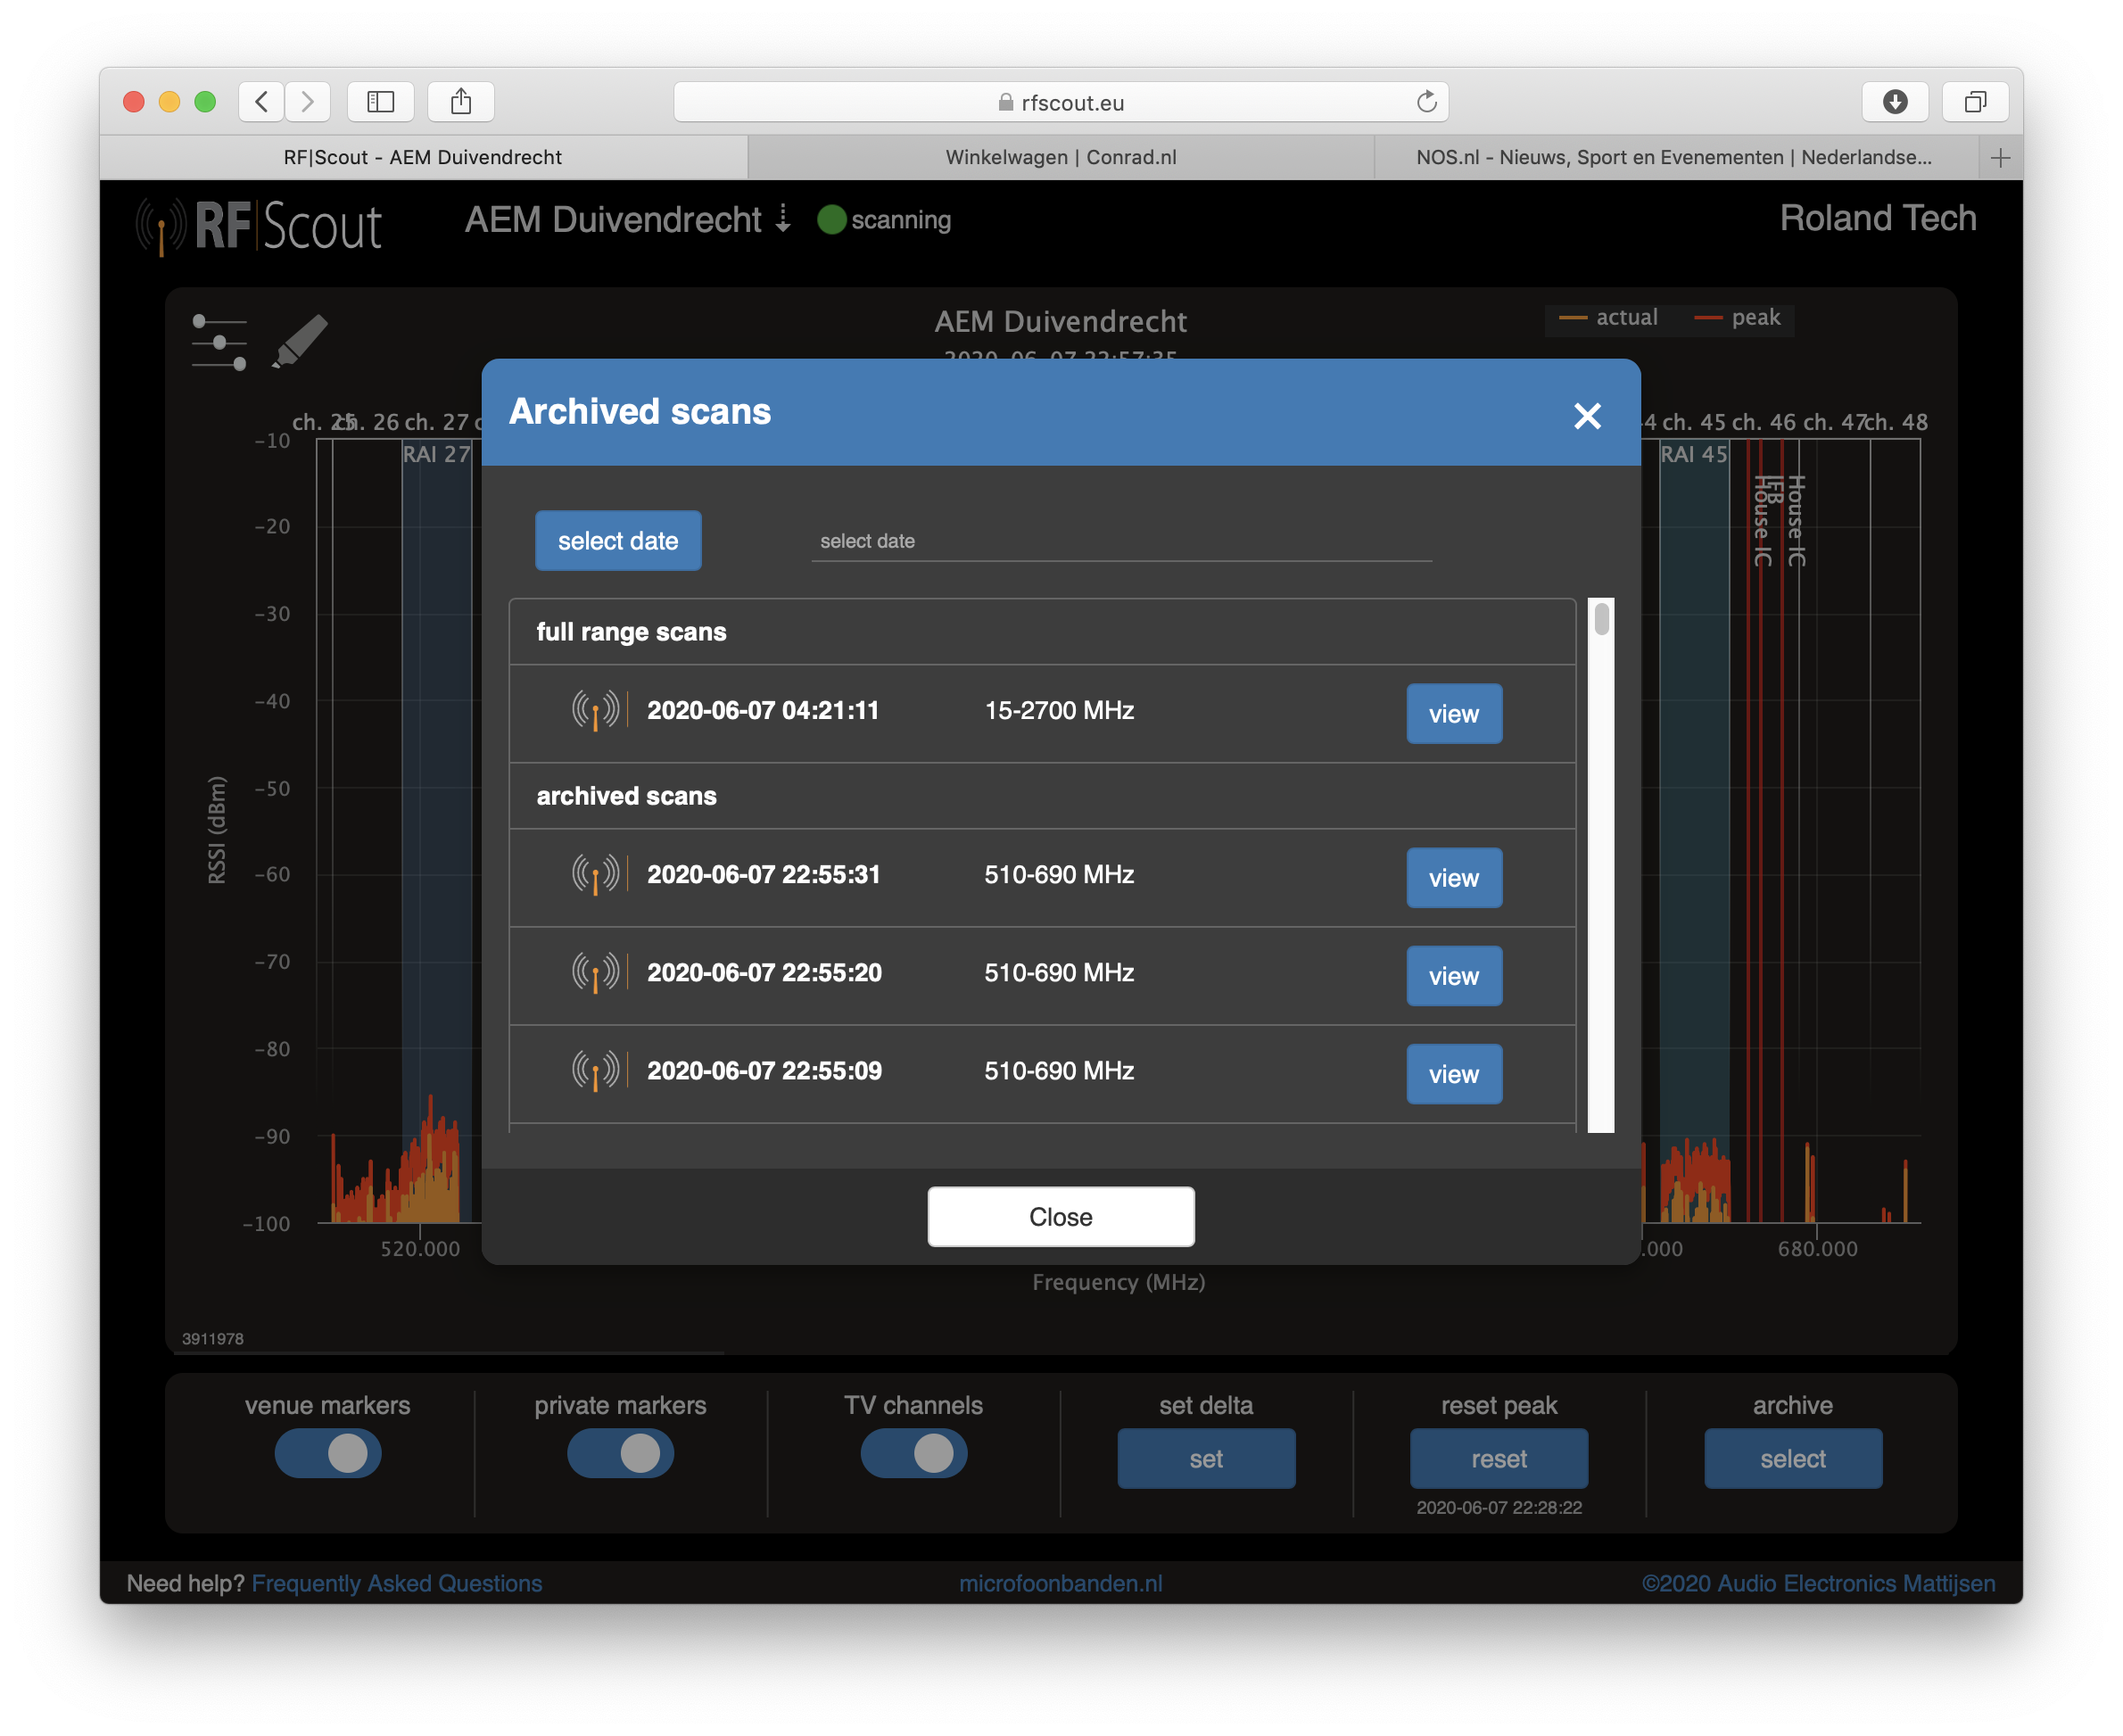Click the reset peak timestamp 2020-06-07 22:28:22
This screenshot has height=1736, width=2123.
tap(1499, 1508)
